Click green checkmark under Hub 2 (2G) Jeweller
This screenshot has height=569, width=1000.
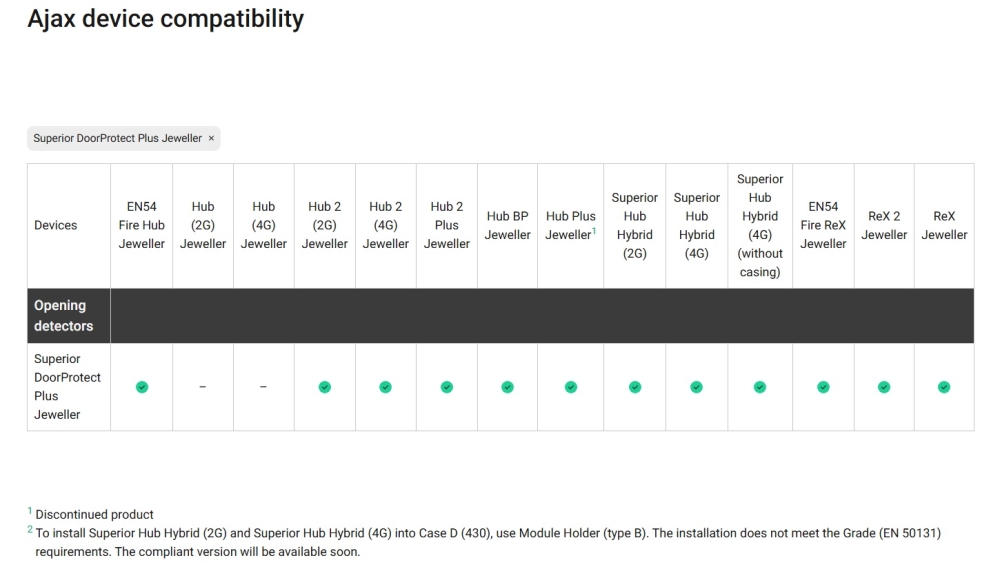pos(325,387)
